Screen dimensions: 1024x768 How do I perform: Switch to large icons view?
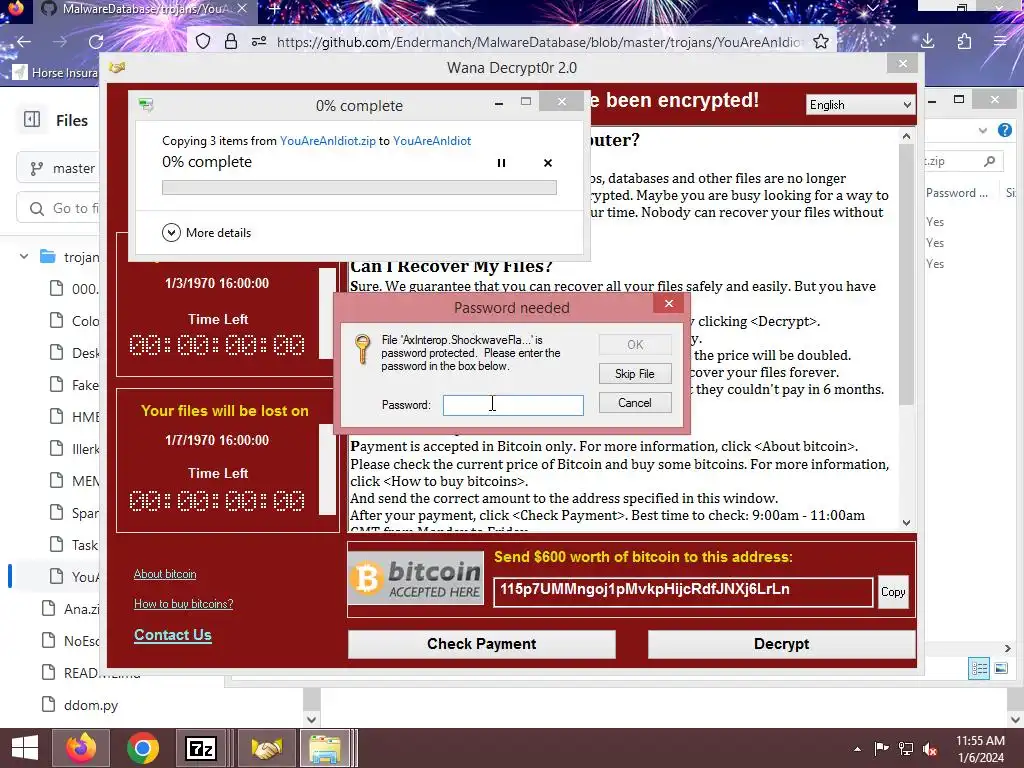tap(1001, 668)
